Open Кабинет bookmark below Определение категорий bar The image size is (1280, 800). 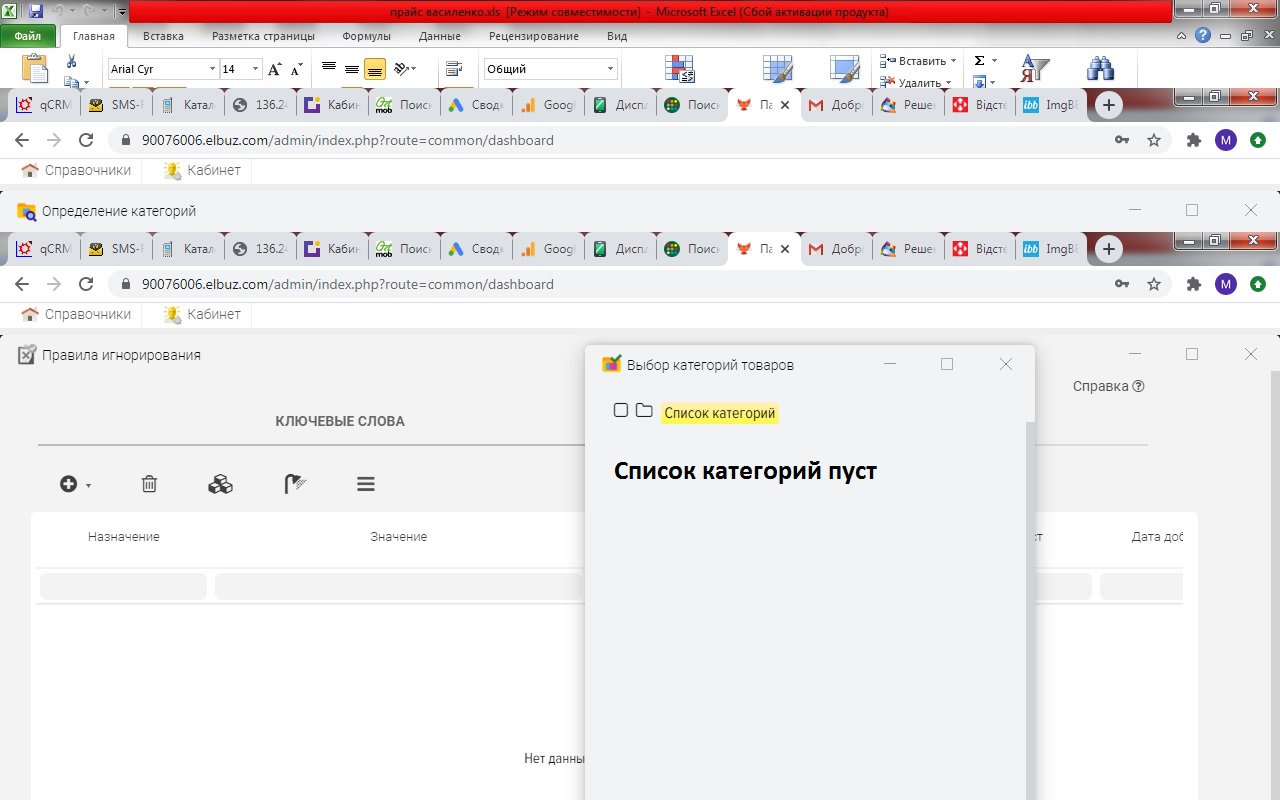(203, 314)
